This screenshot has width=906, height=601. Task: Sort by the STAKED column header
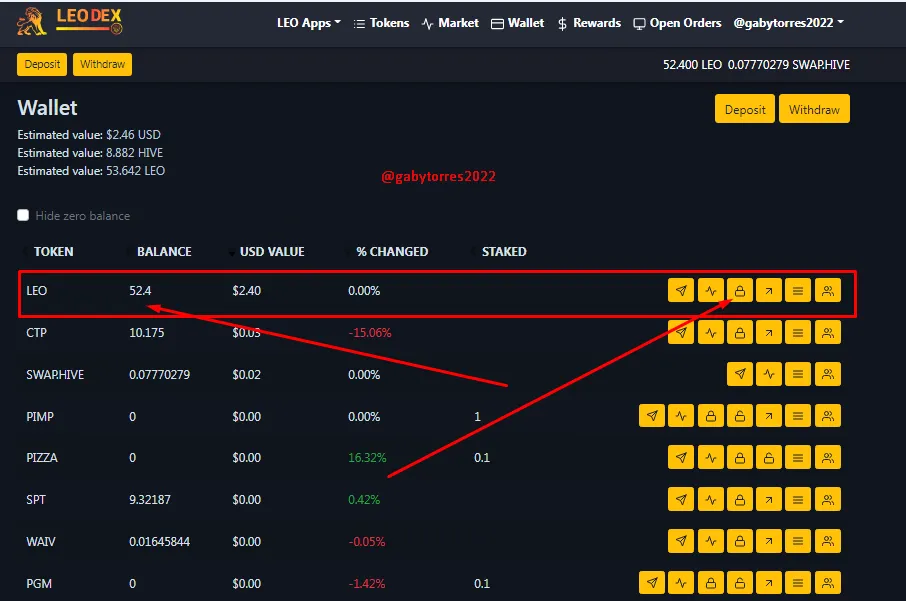[x=504, y=251]
